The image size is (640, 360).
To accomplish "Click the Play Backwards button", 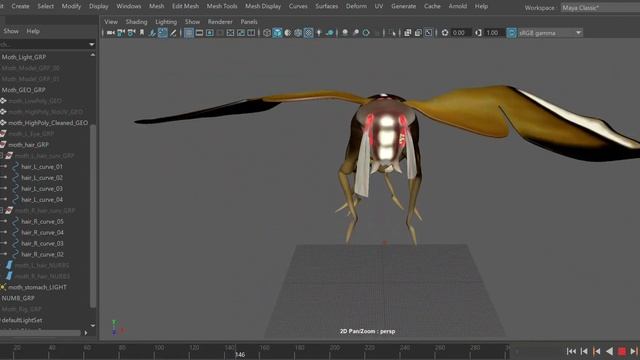I will click(609, 351).
